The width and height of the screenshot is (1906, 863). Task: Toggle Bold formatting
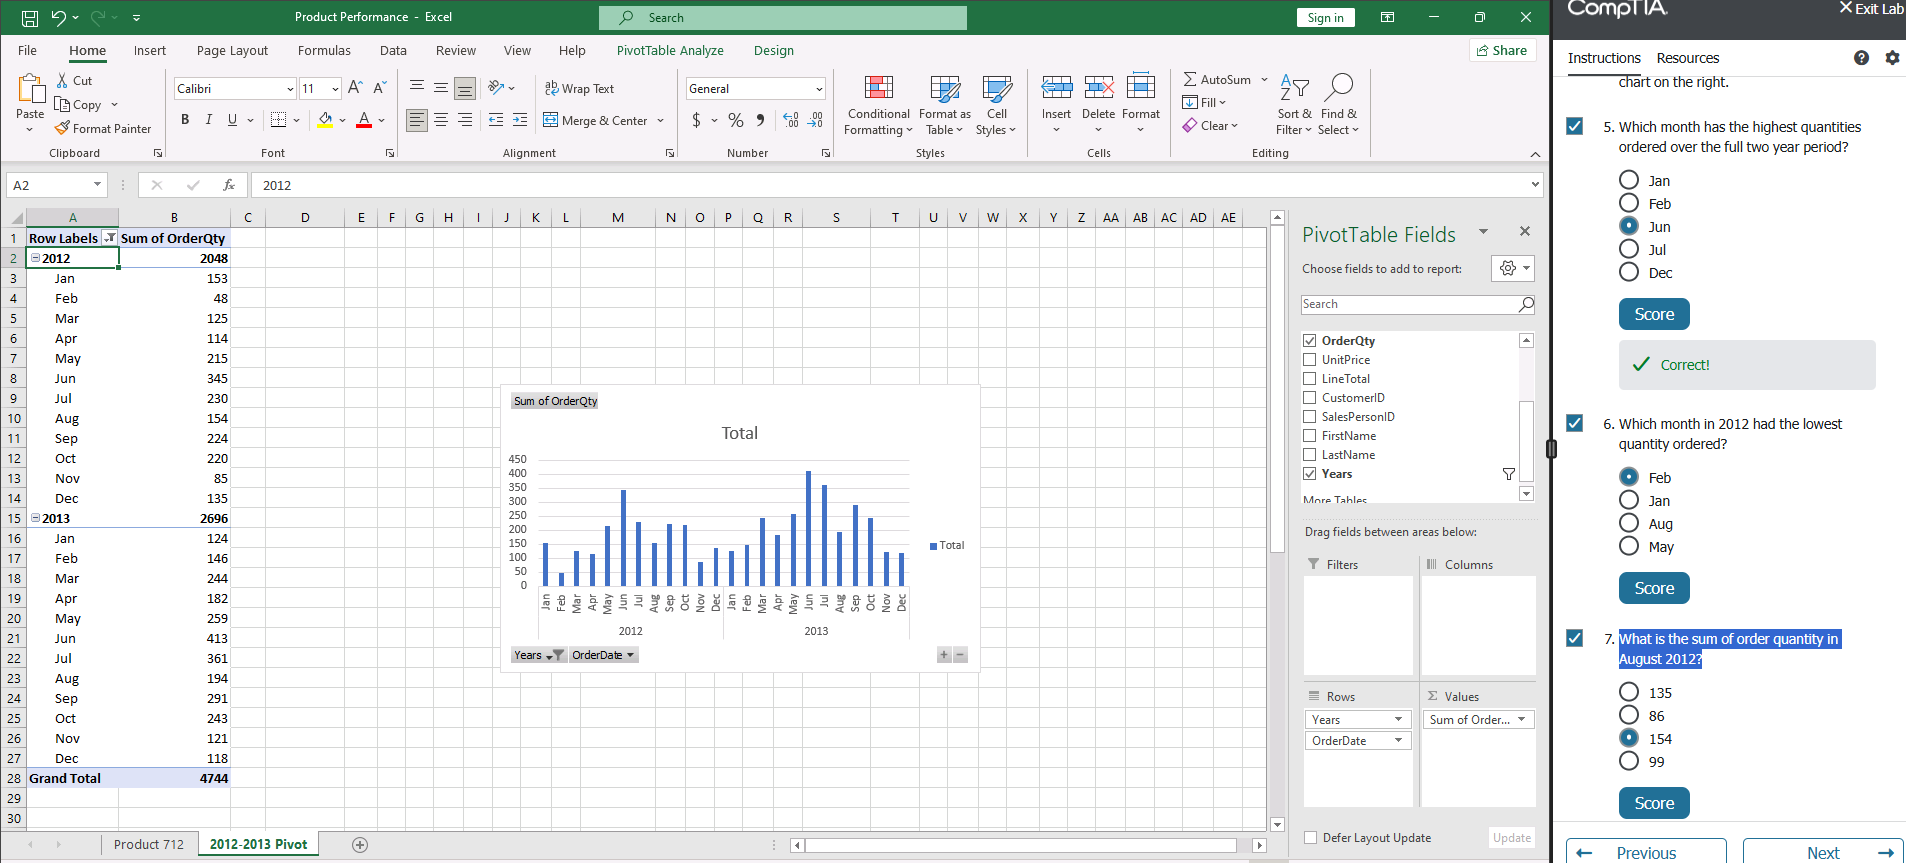(x=185, y=120)
